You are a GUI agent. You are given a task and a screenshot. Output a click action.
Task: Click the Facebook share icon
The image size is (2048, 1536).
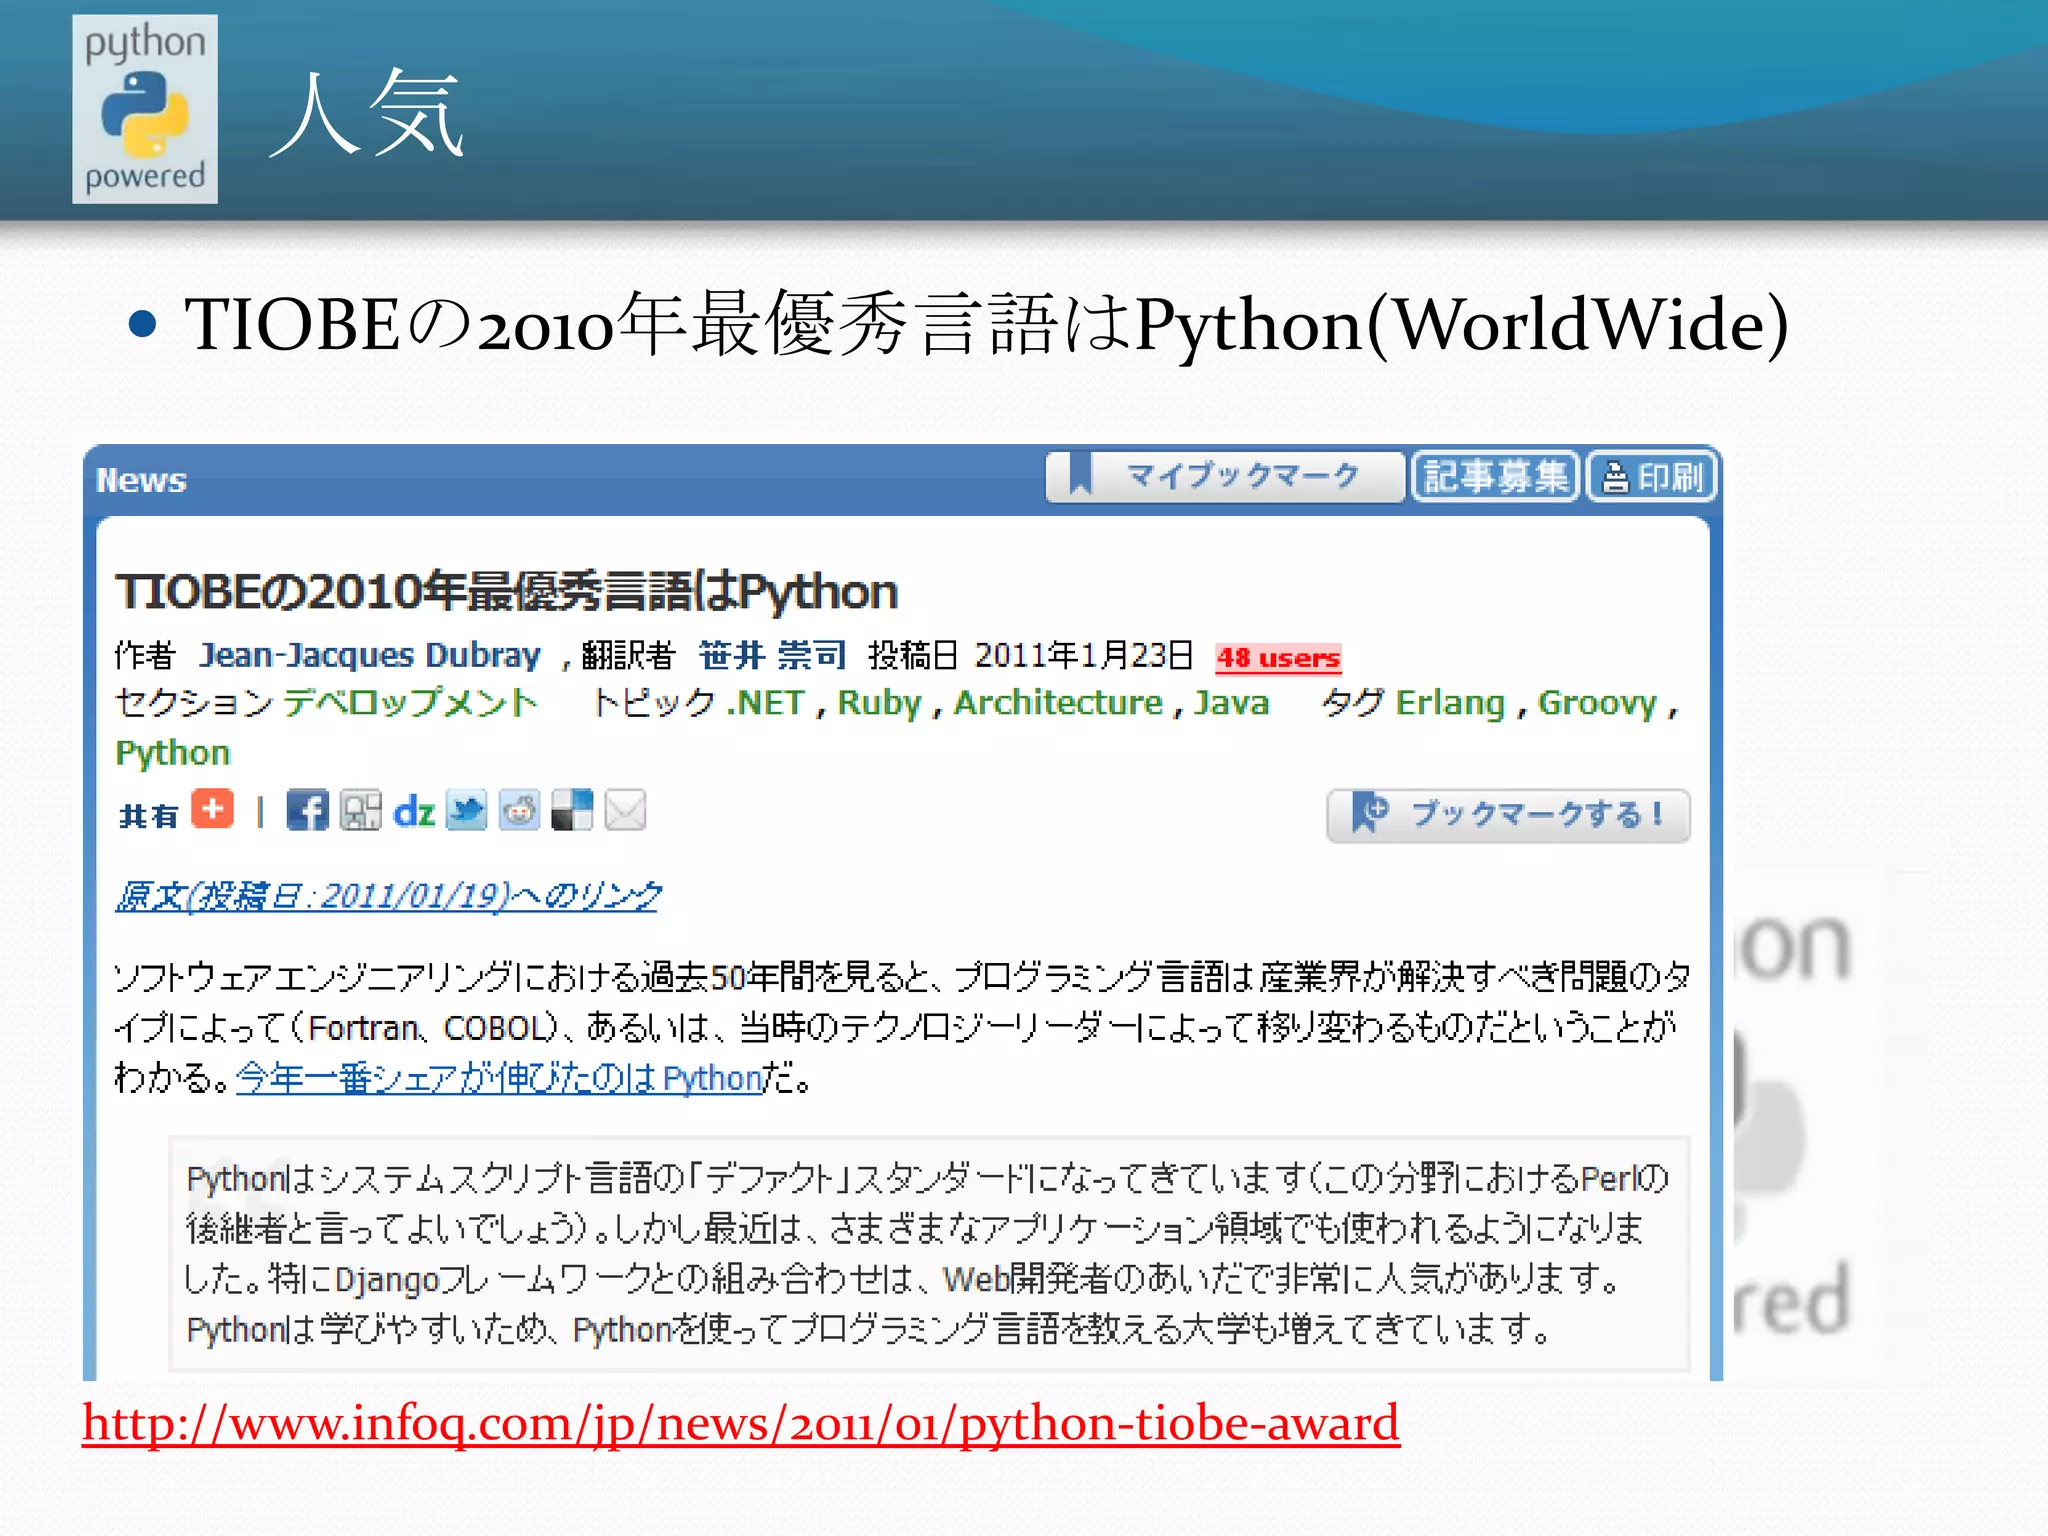[307, 811]
